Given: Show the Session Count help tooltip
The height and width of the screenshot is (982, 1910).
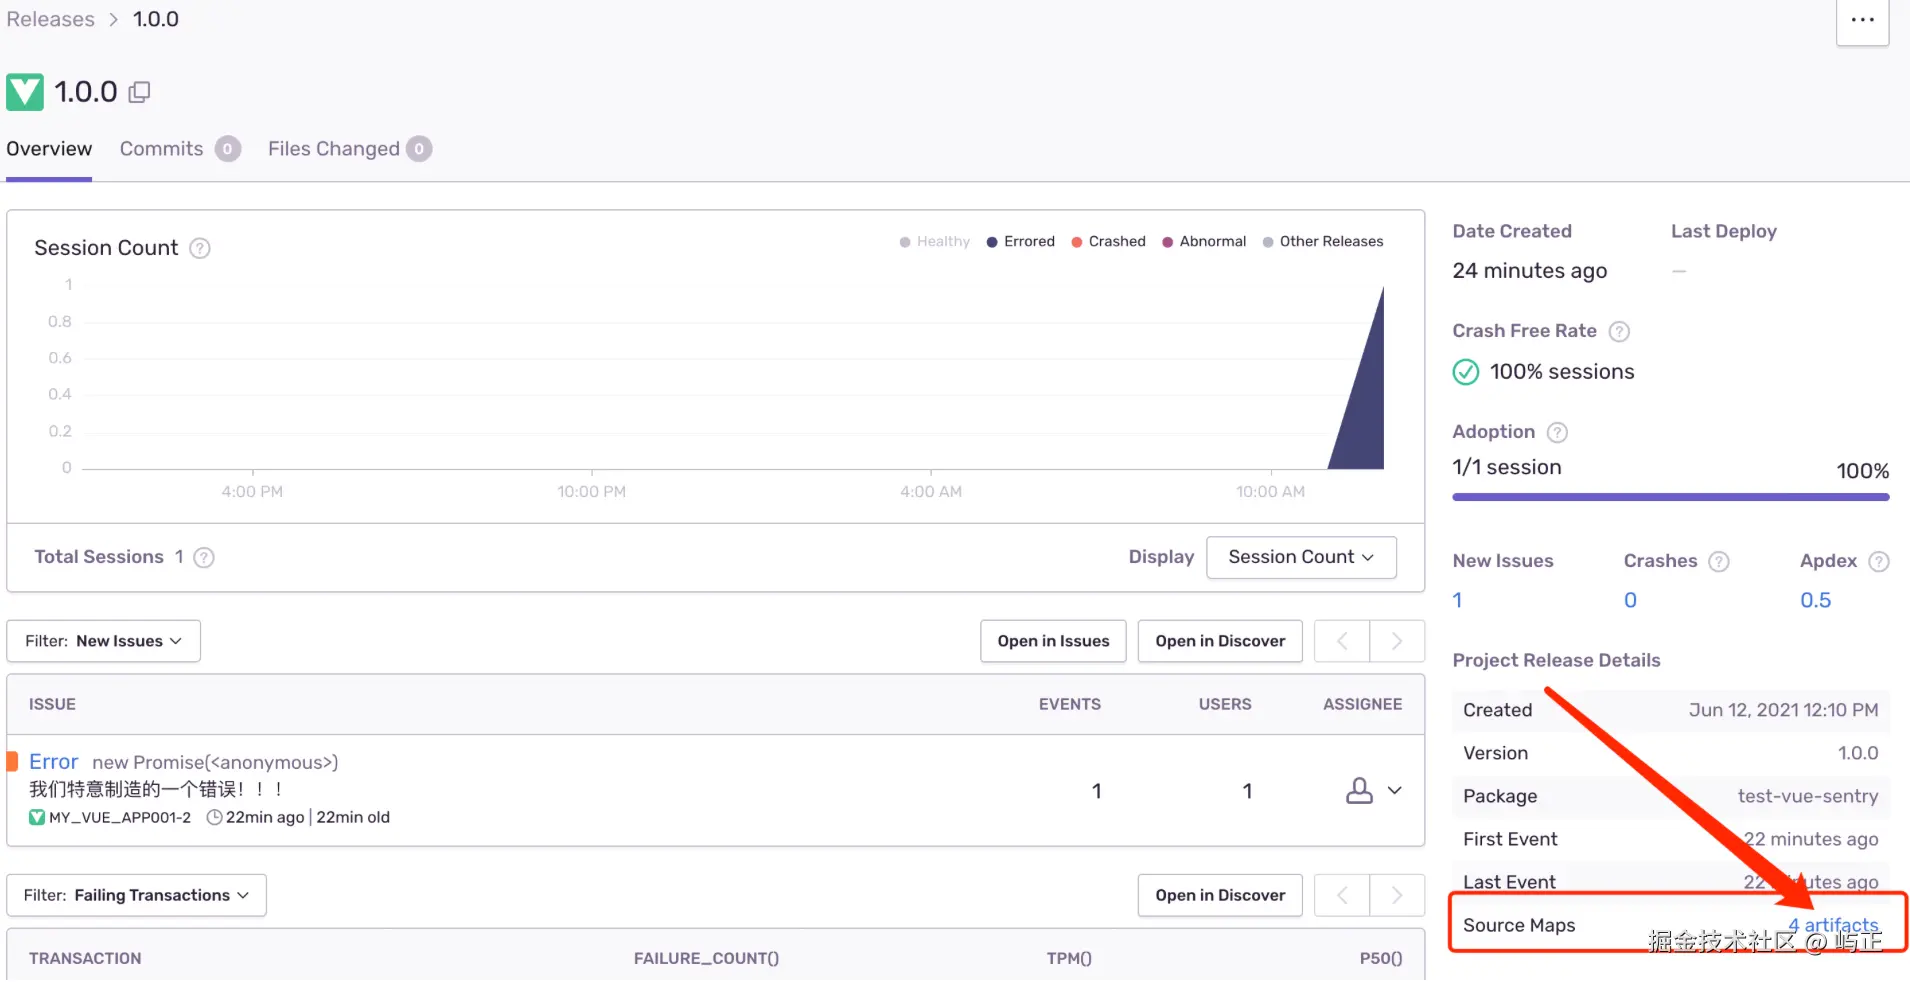Looking at the screenshot, I should [x=200, y=248].
